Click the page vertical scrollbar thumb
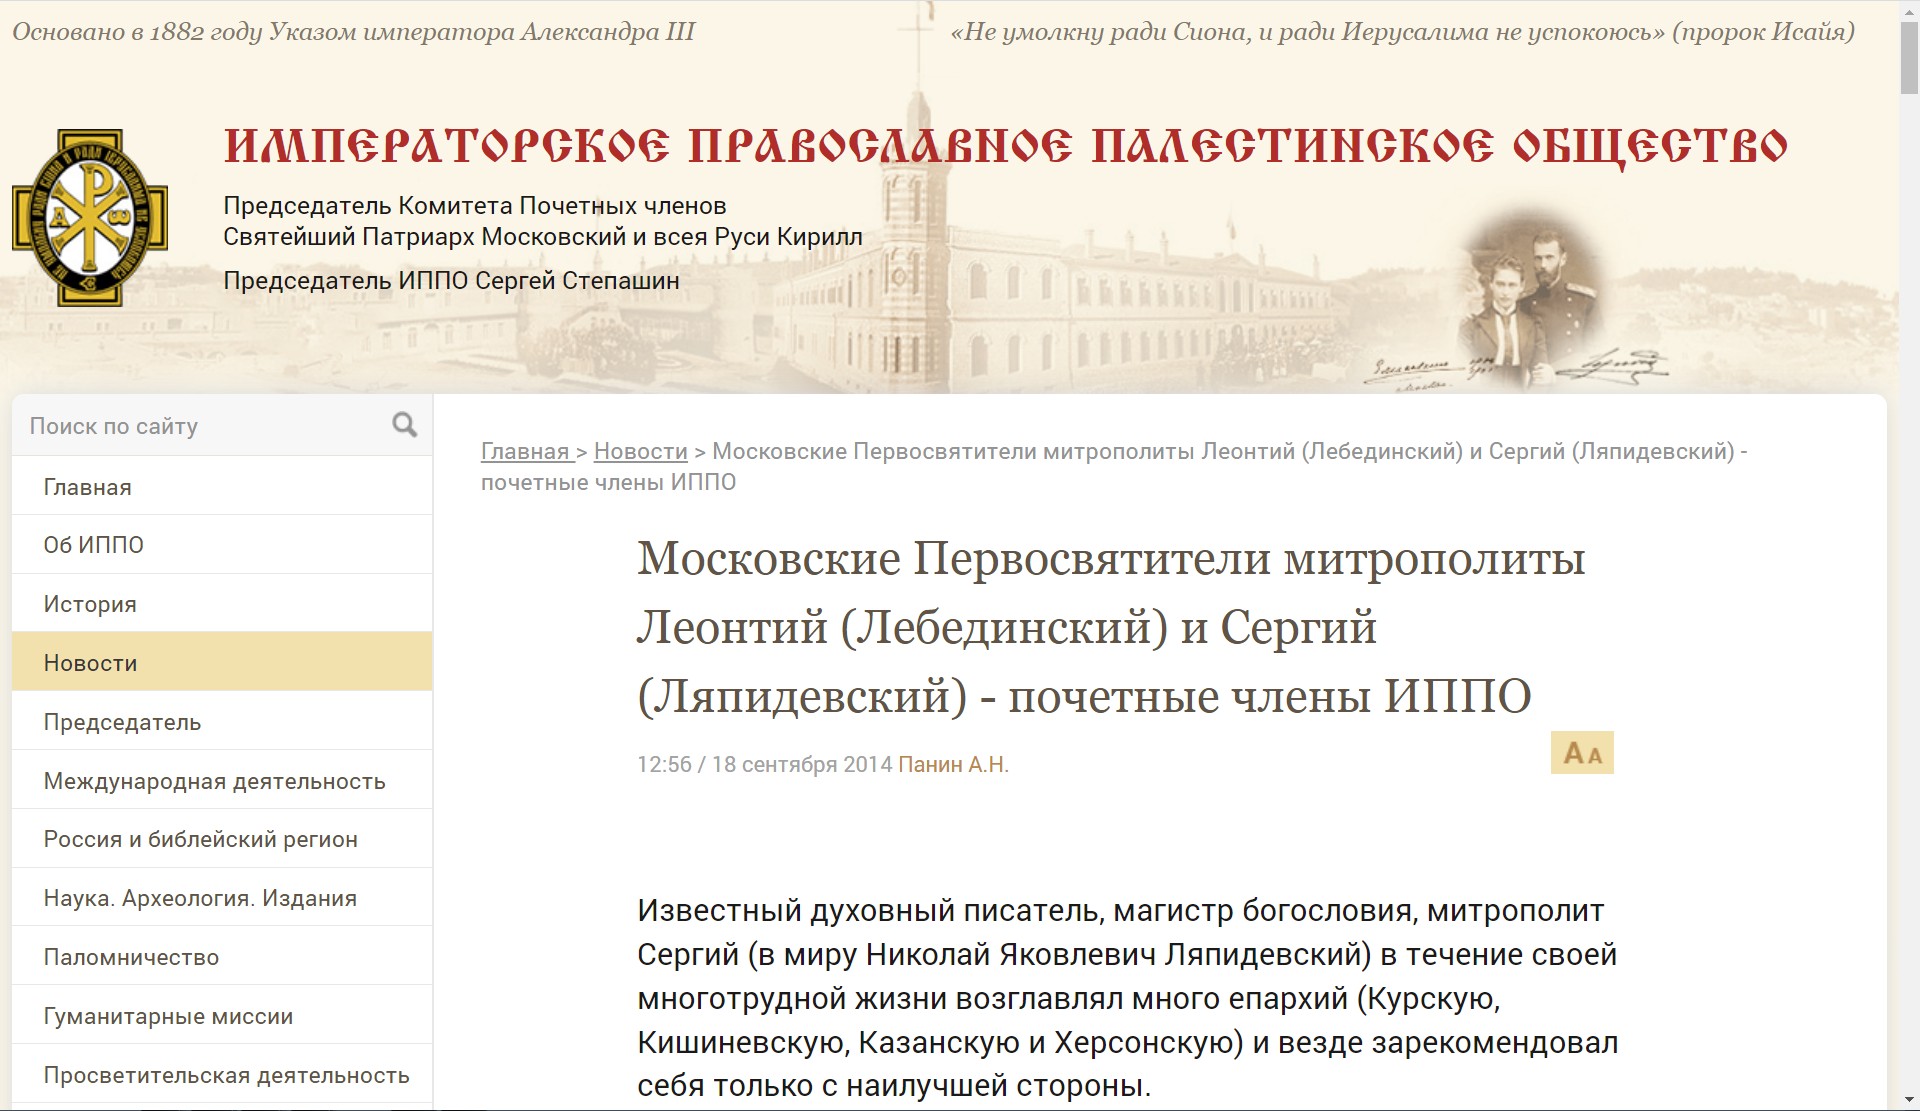Image resolution: width=1920 pixels, height=1111 pixels. [1909, 58]
